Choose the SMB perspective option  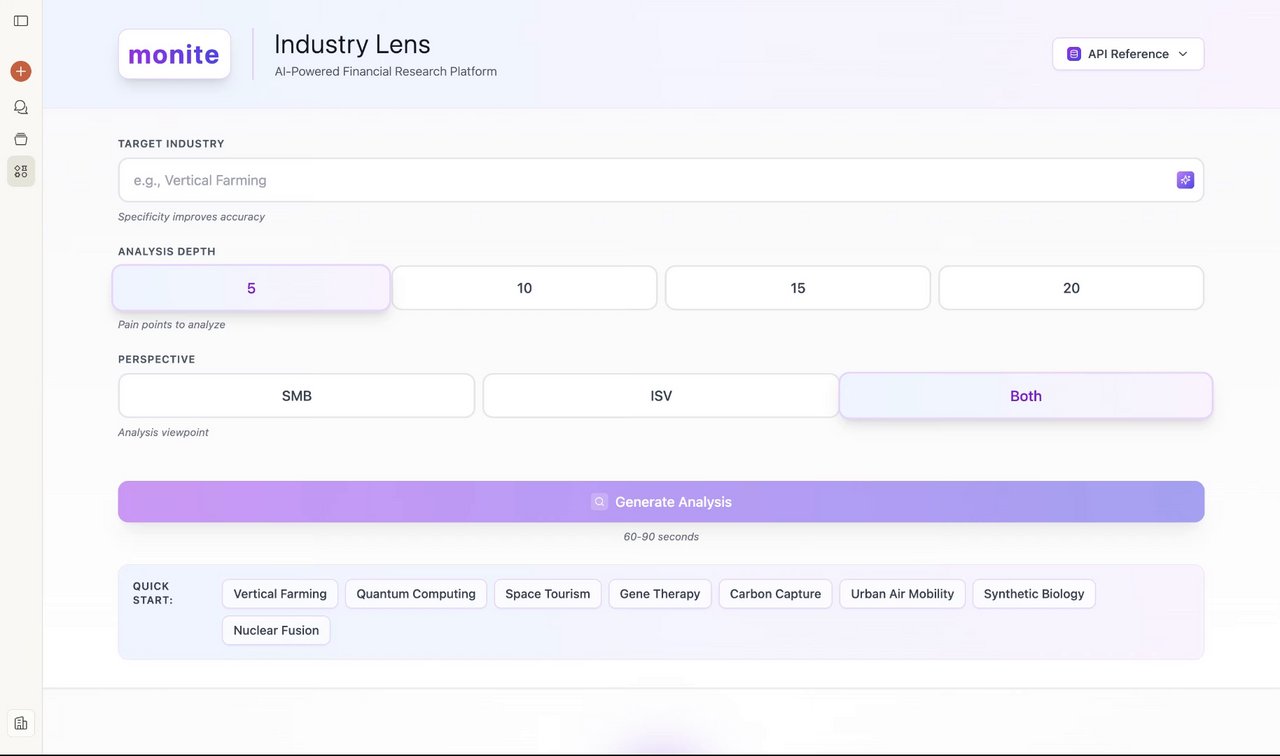coord(297,396)
